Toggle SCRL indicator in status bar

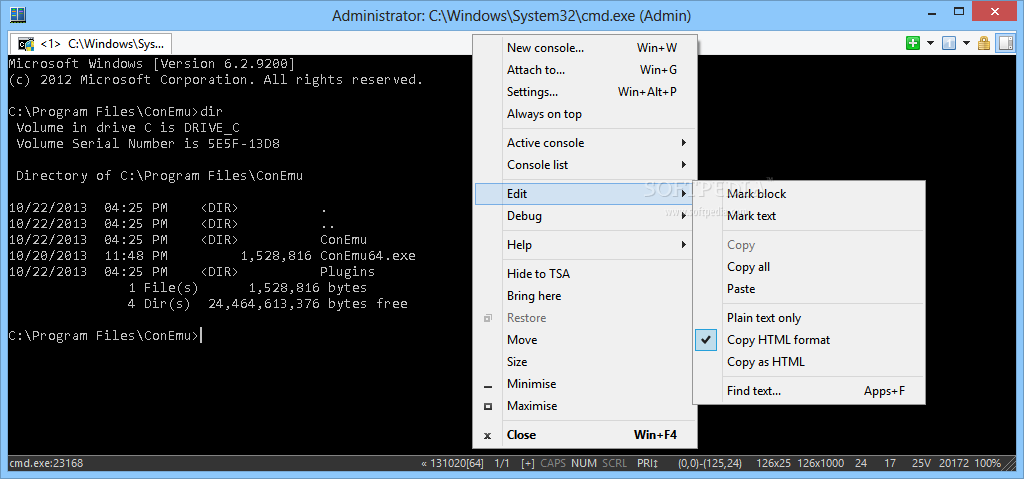click(614, 463)
